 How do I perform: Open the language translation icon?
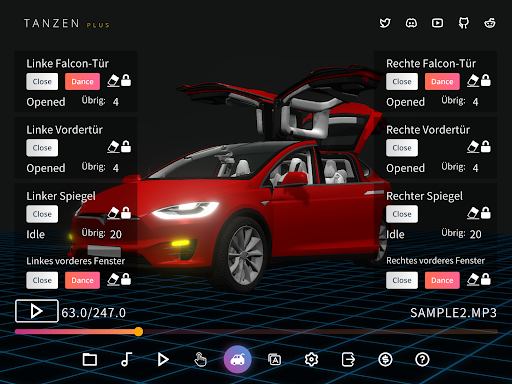click(275, 360)
